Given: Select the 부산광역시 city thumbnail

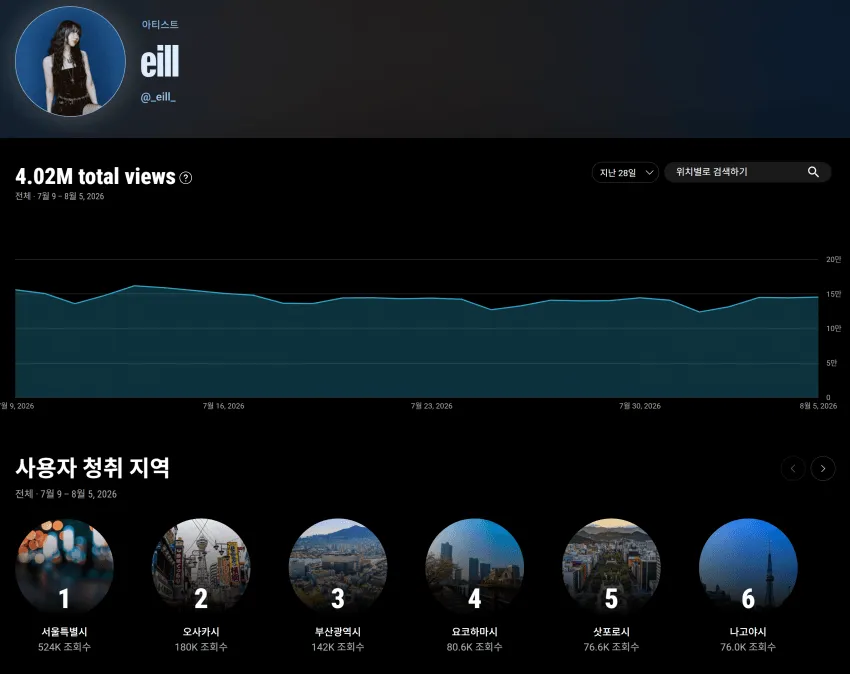Looking at the screenshot, I should coord(338,567).
